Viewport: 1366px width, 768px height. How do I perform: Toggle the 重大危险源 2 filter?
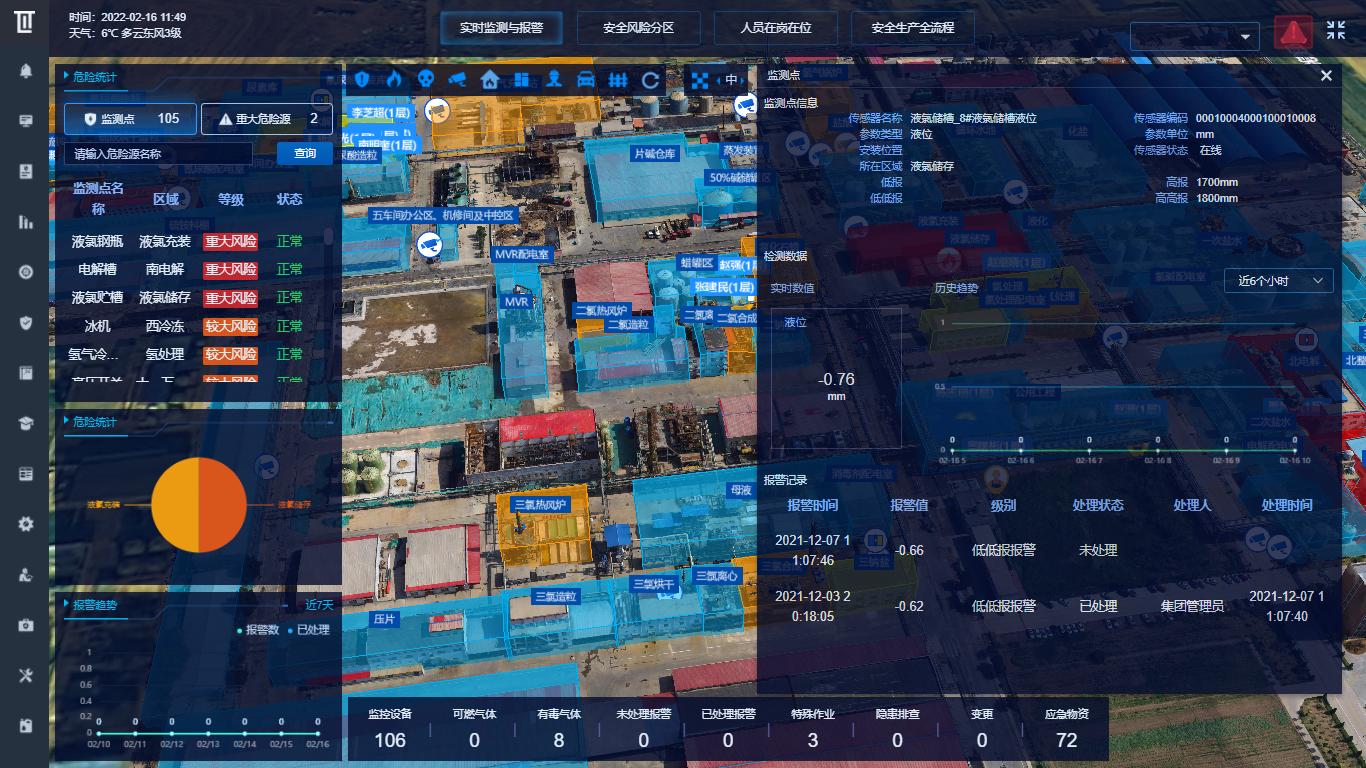coord(267,119)
